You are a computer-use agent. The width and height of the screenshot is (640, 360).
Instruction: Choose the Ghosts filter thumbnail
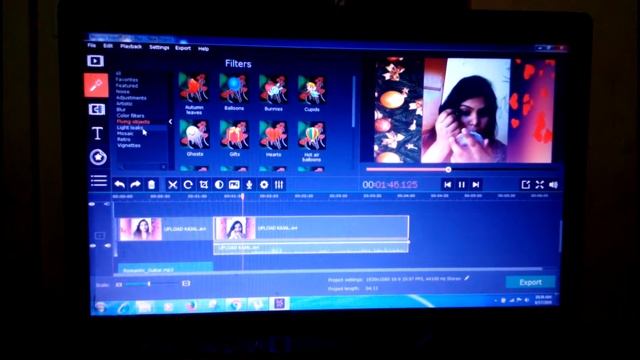pyautogui.click(x=195, y=134)
